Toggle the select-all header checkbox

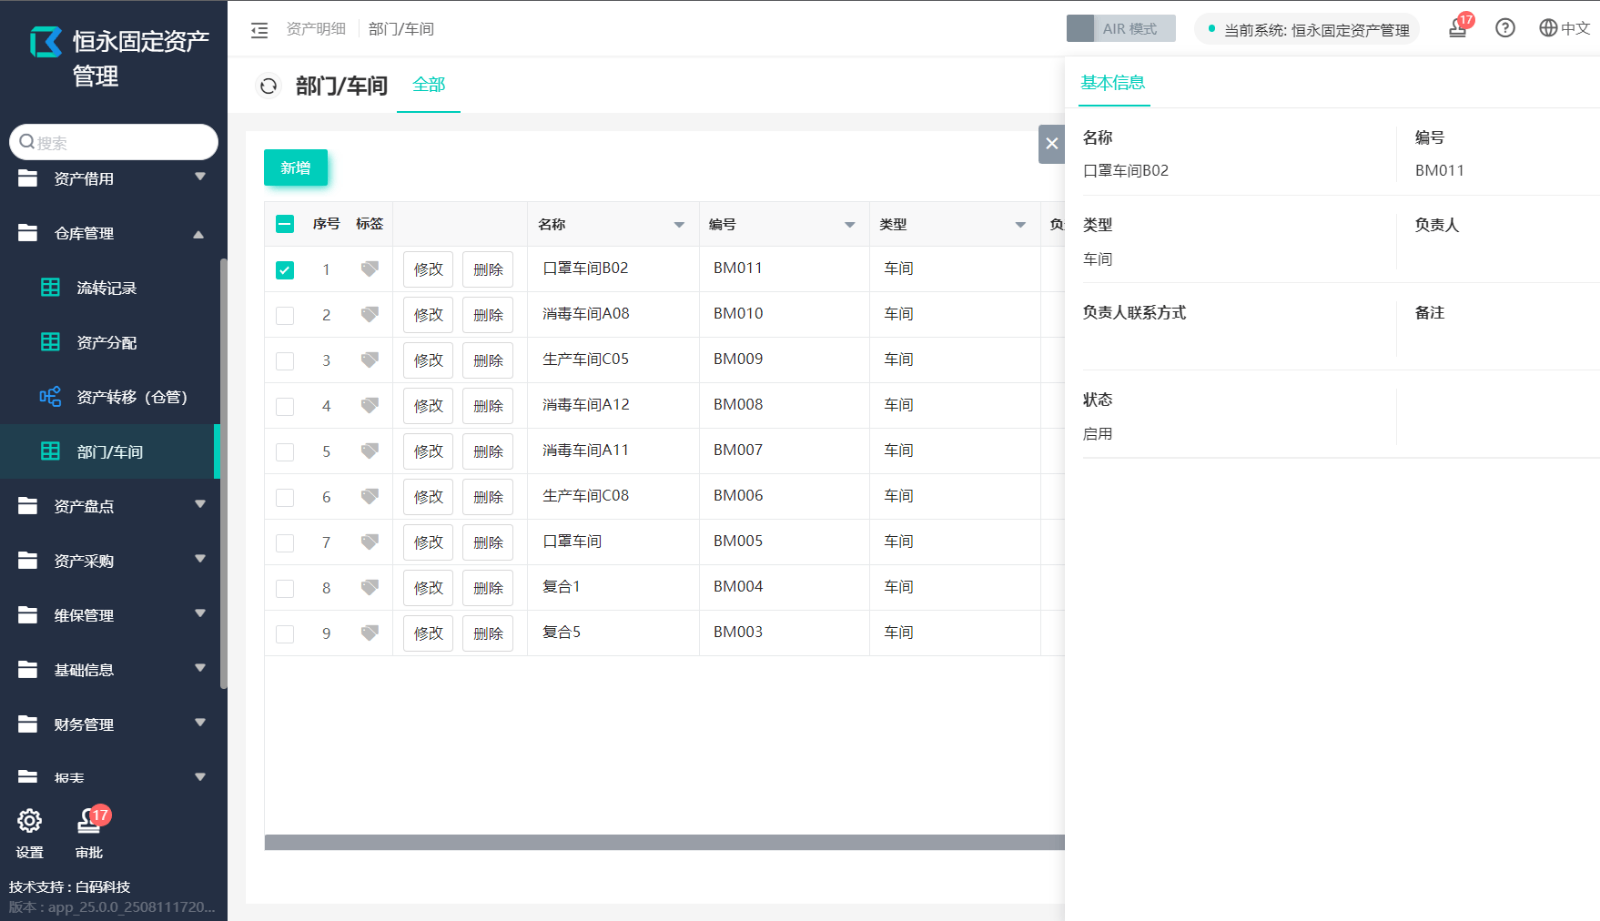(285, 224)
